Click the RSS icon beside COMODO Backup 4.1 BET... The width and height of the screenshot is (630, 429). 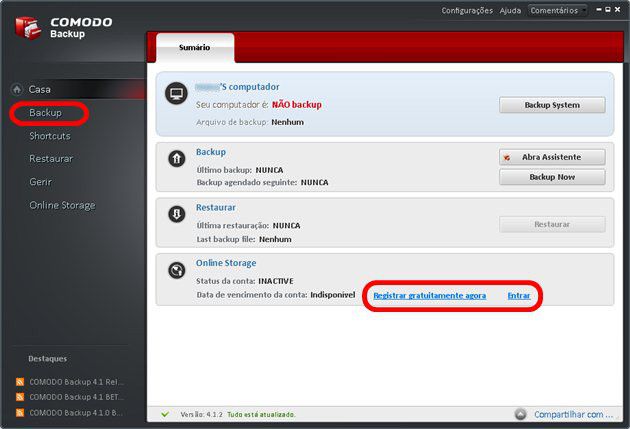(20, 397)
